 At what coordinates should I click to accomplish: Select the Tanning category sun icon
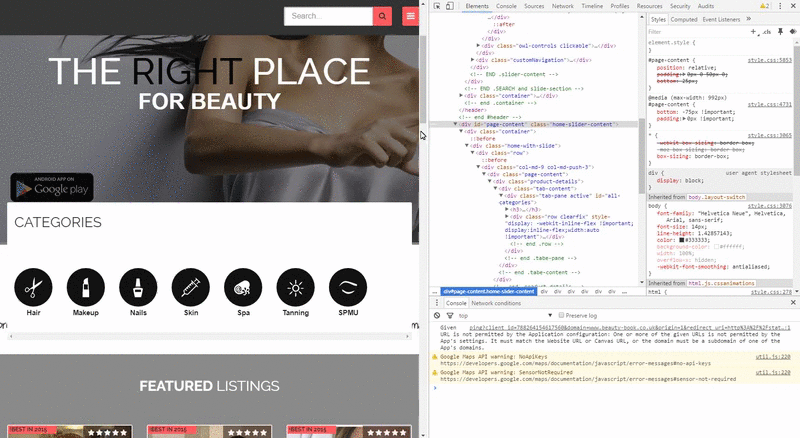(x=295, y=287)
